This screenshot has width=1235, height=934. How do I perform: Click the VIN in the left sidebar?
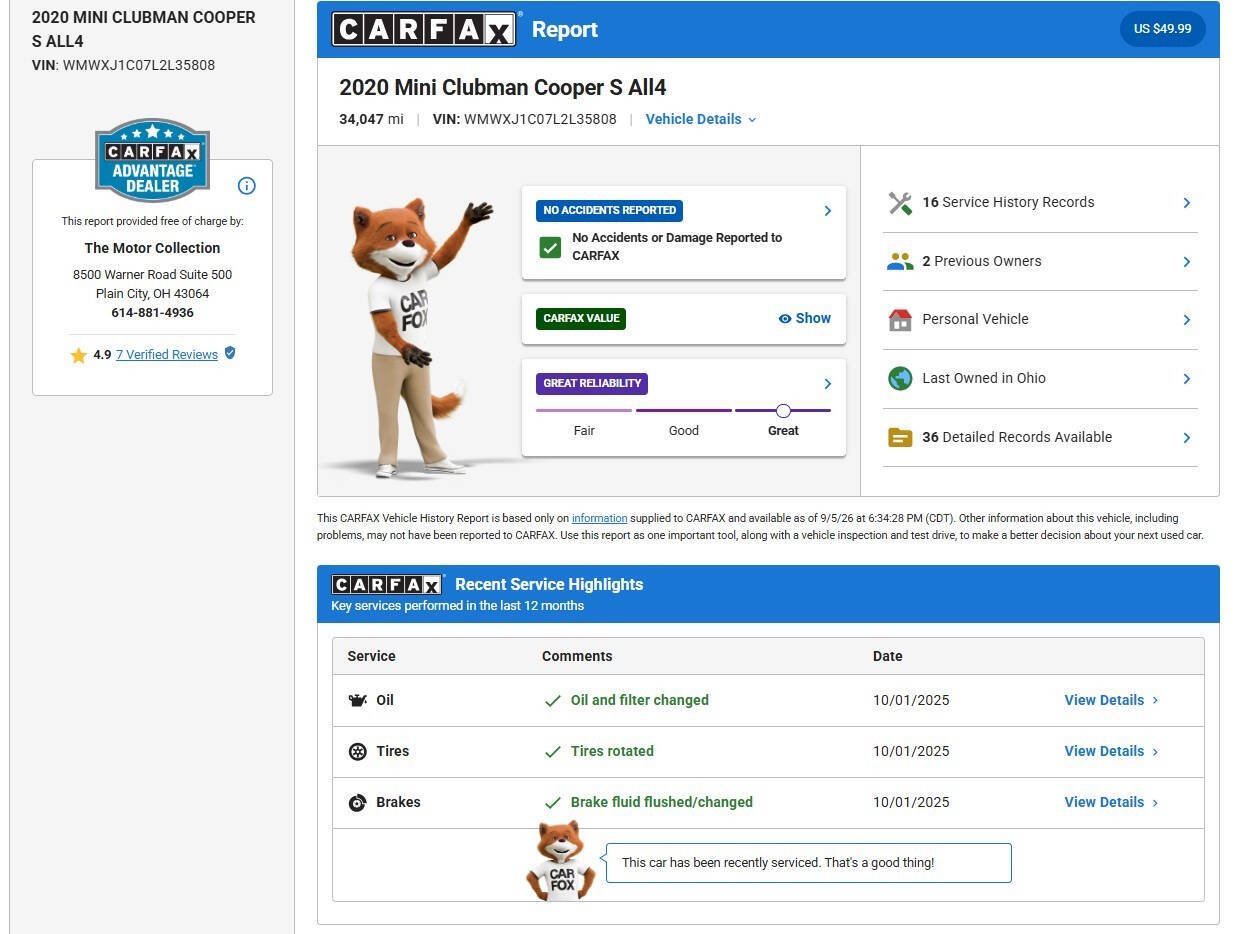138,65
